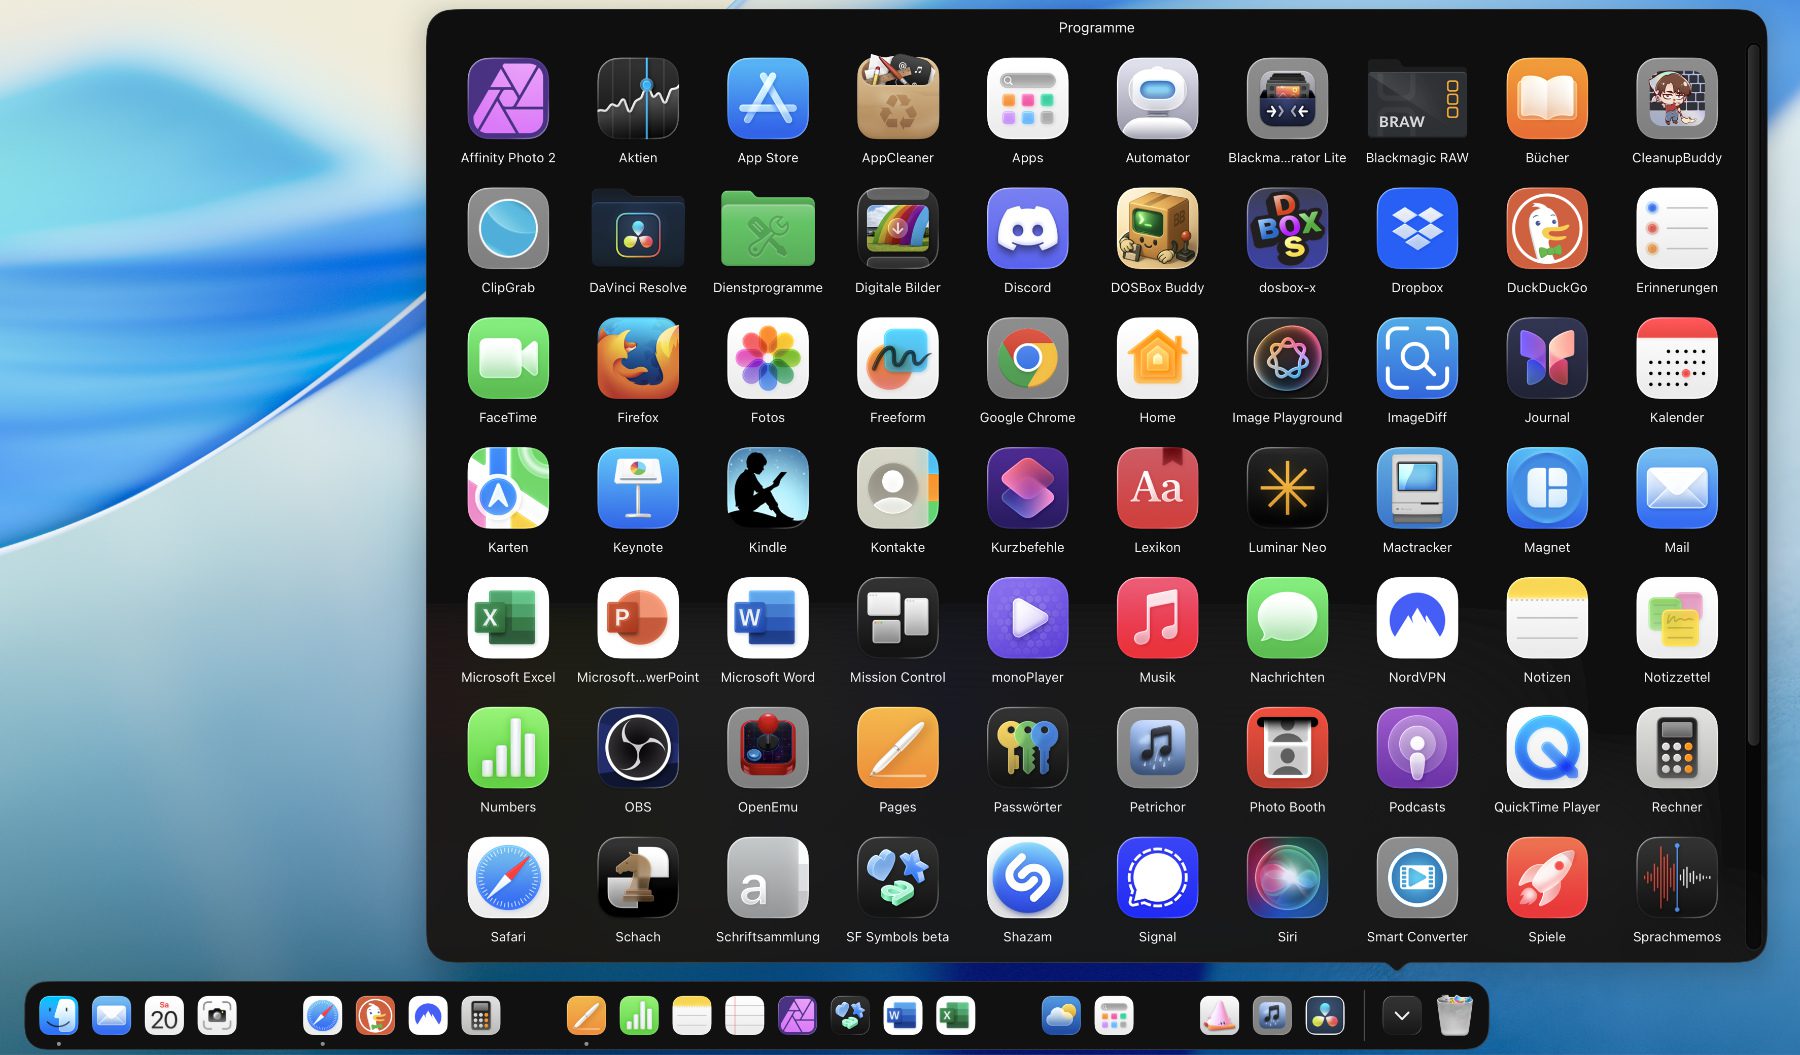Launch Shazam
The width and height of the screenshot is (1800, 1055).
1027,879
